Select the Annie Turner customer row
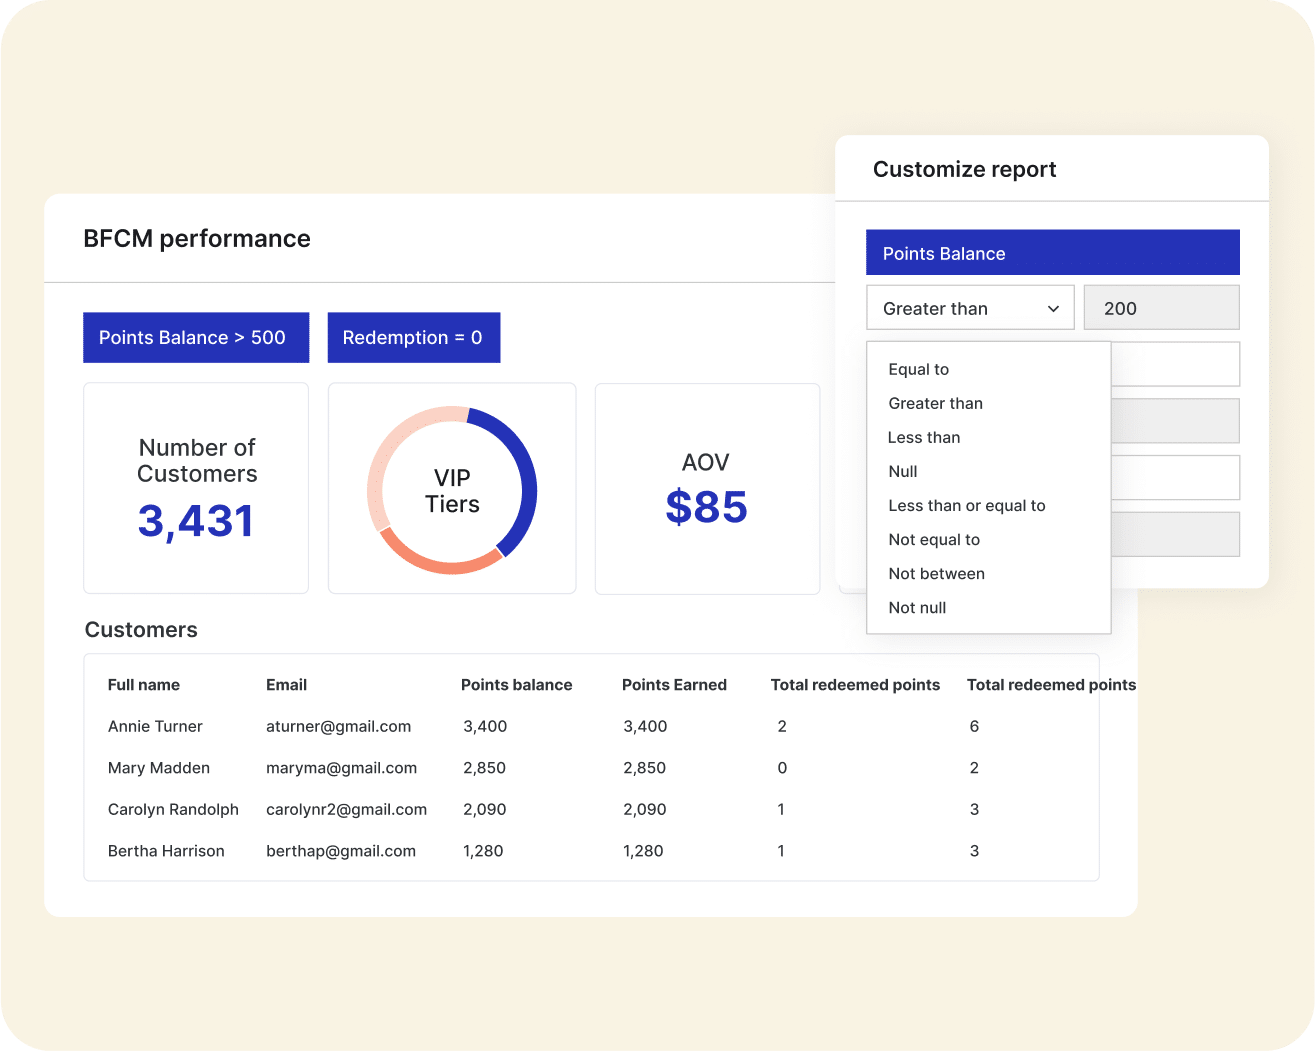This screenshot has height=1051, width=1315. tap(155, 726)
